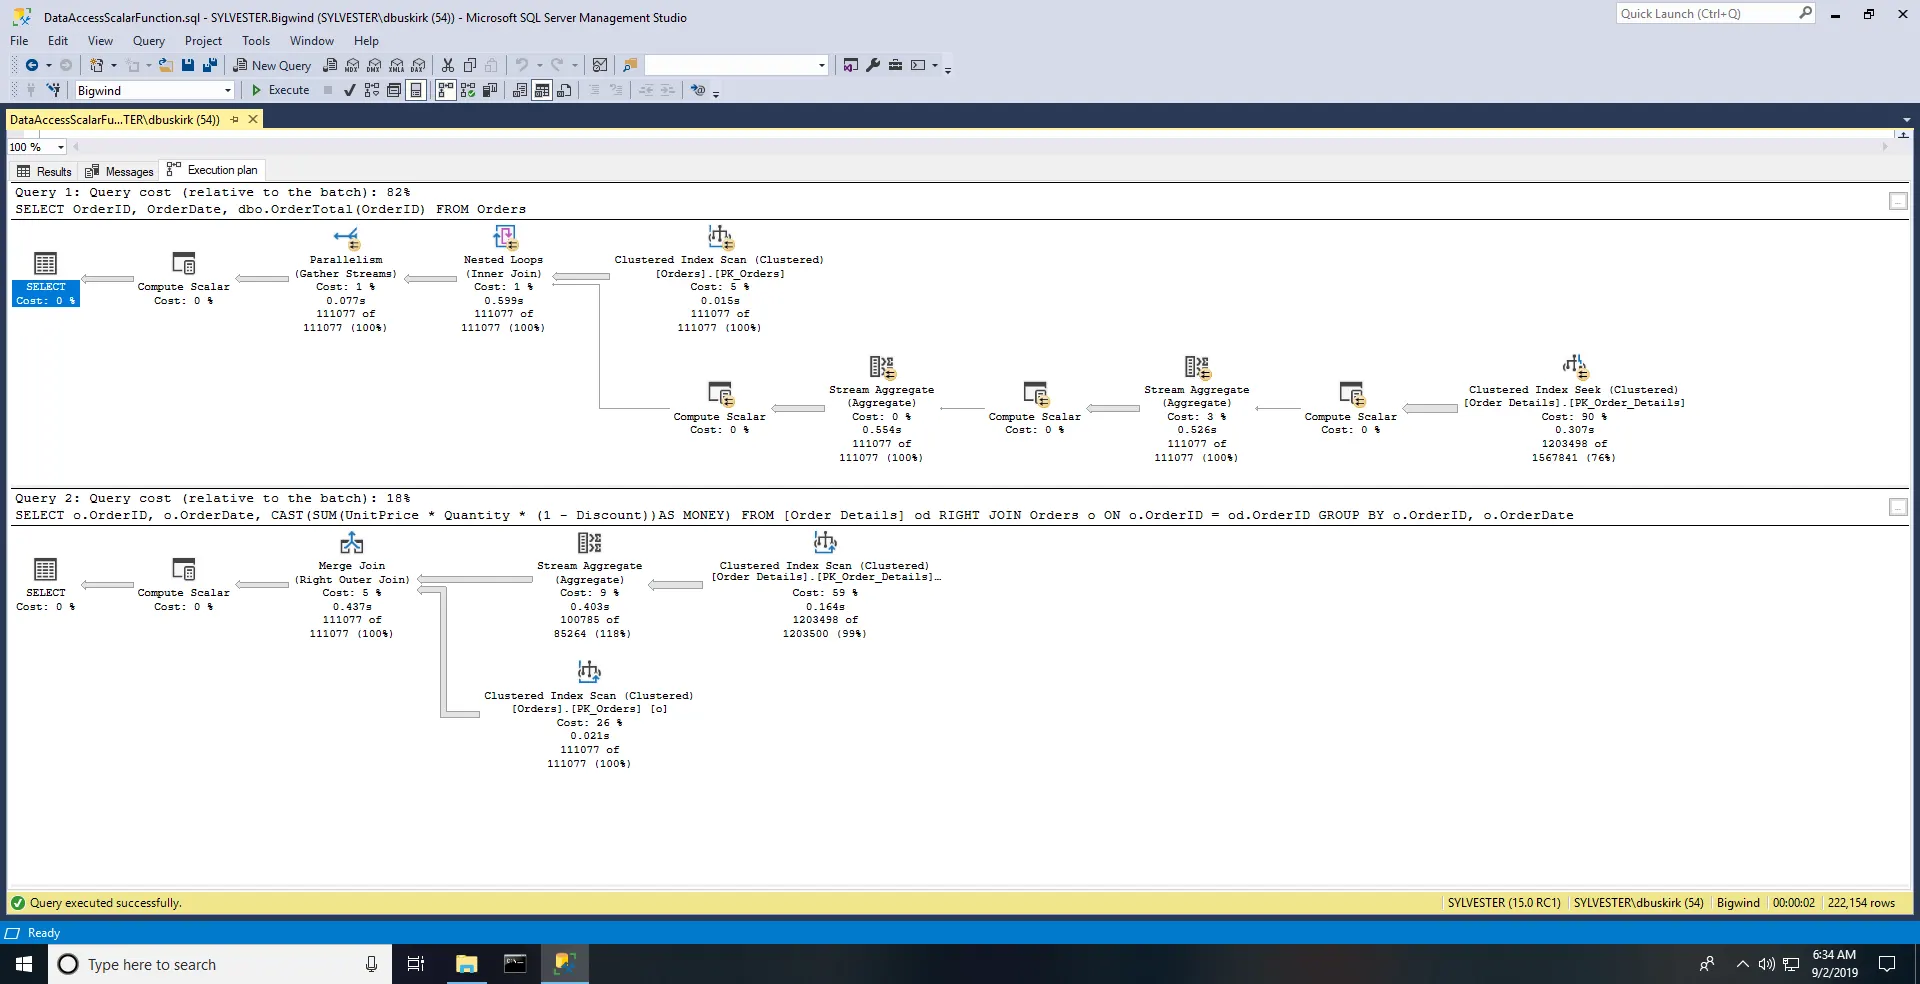Image resolution: width=1920 pixels, height=984 pixels.
Task: Open File Explorer from the taskbar
Action: click(x=466, y=964)
